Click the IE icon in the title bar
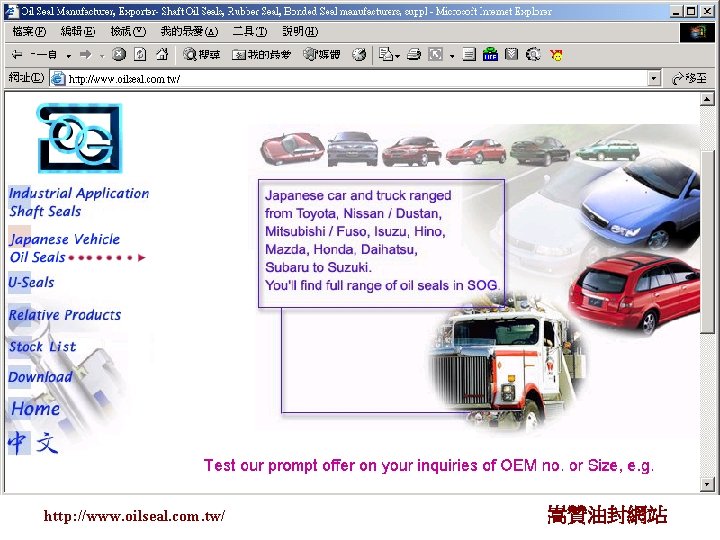 click(11, 11)
